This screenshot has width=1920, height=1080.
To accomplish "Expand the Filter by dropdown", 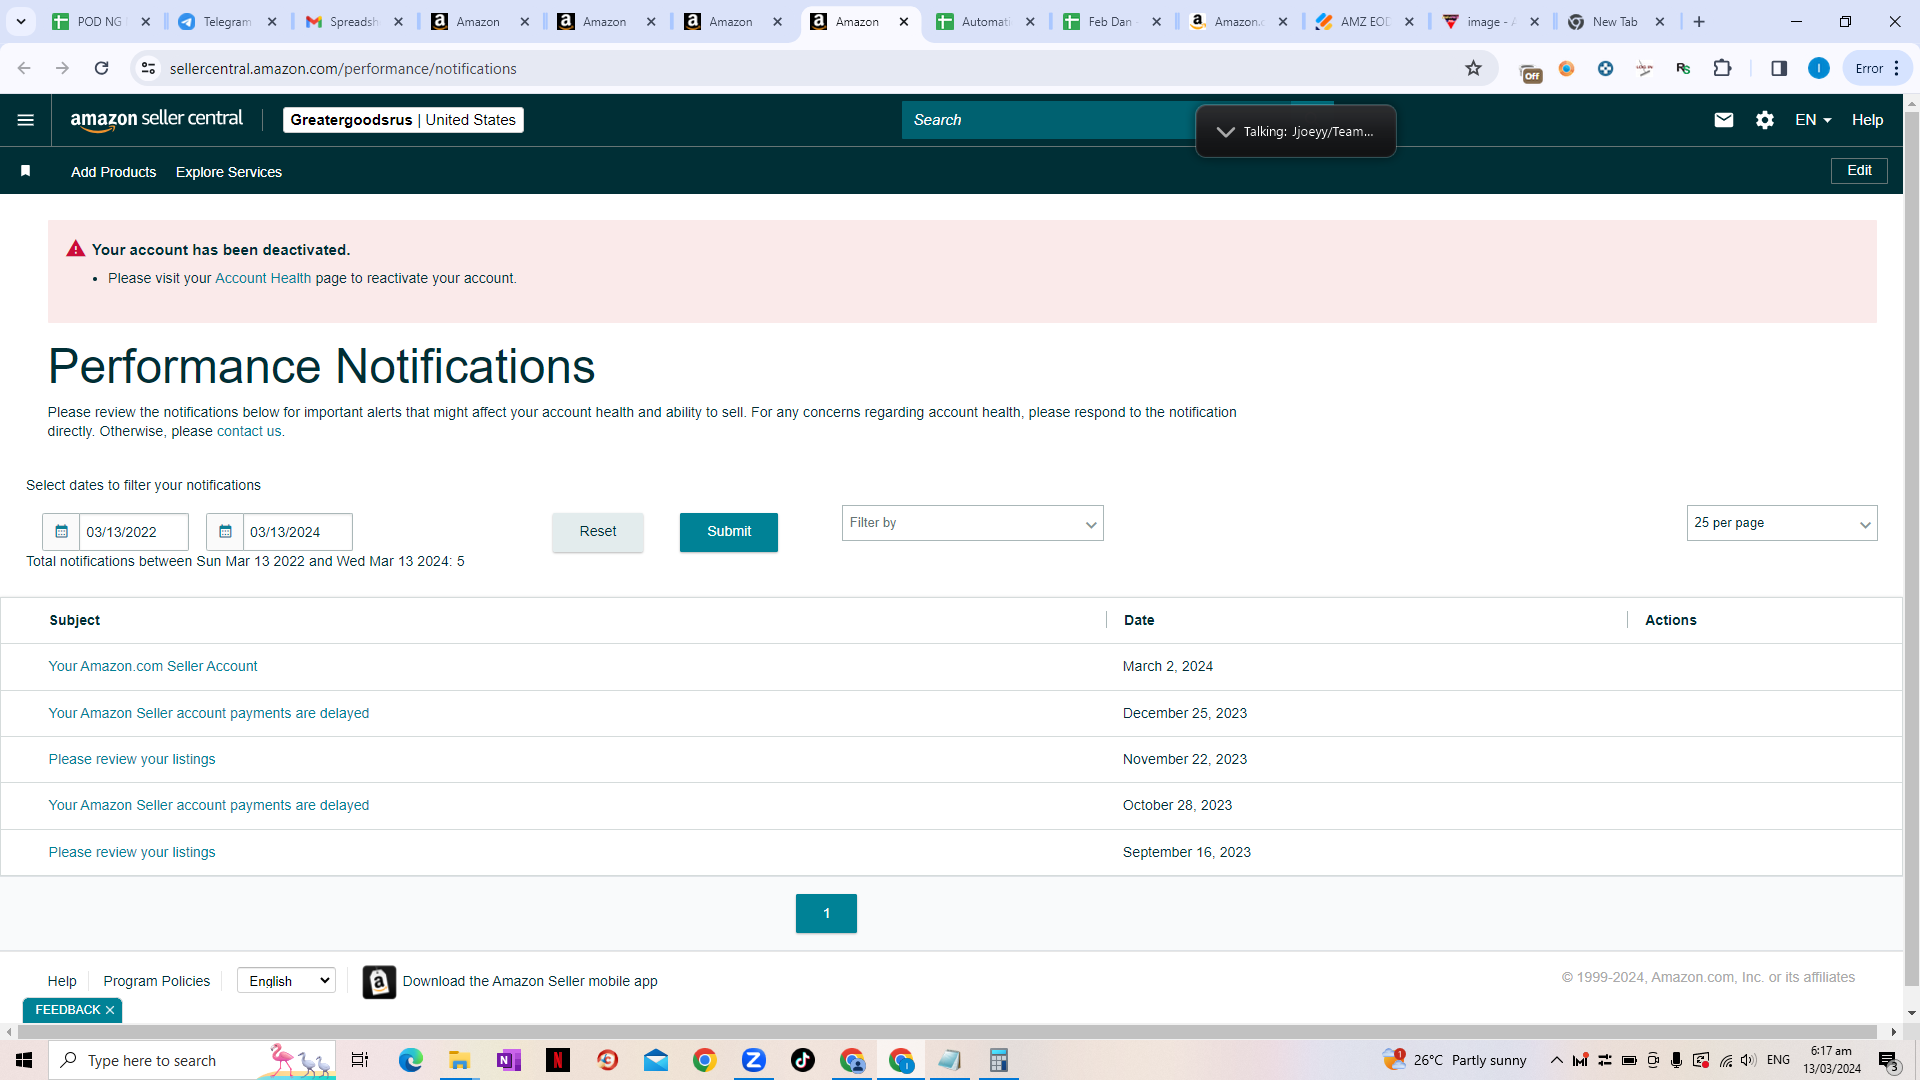I will tap(972, 523).
